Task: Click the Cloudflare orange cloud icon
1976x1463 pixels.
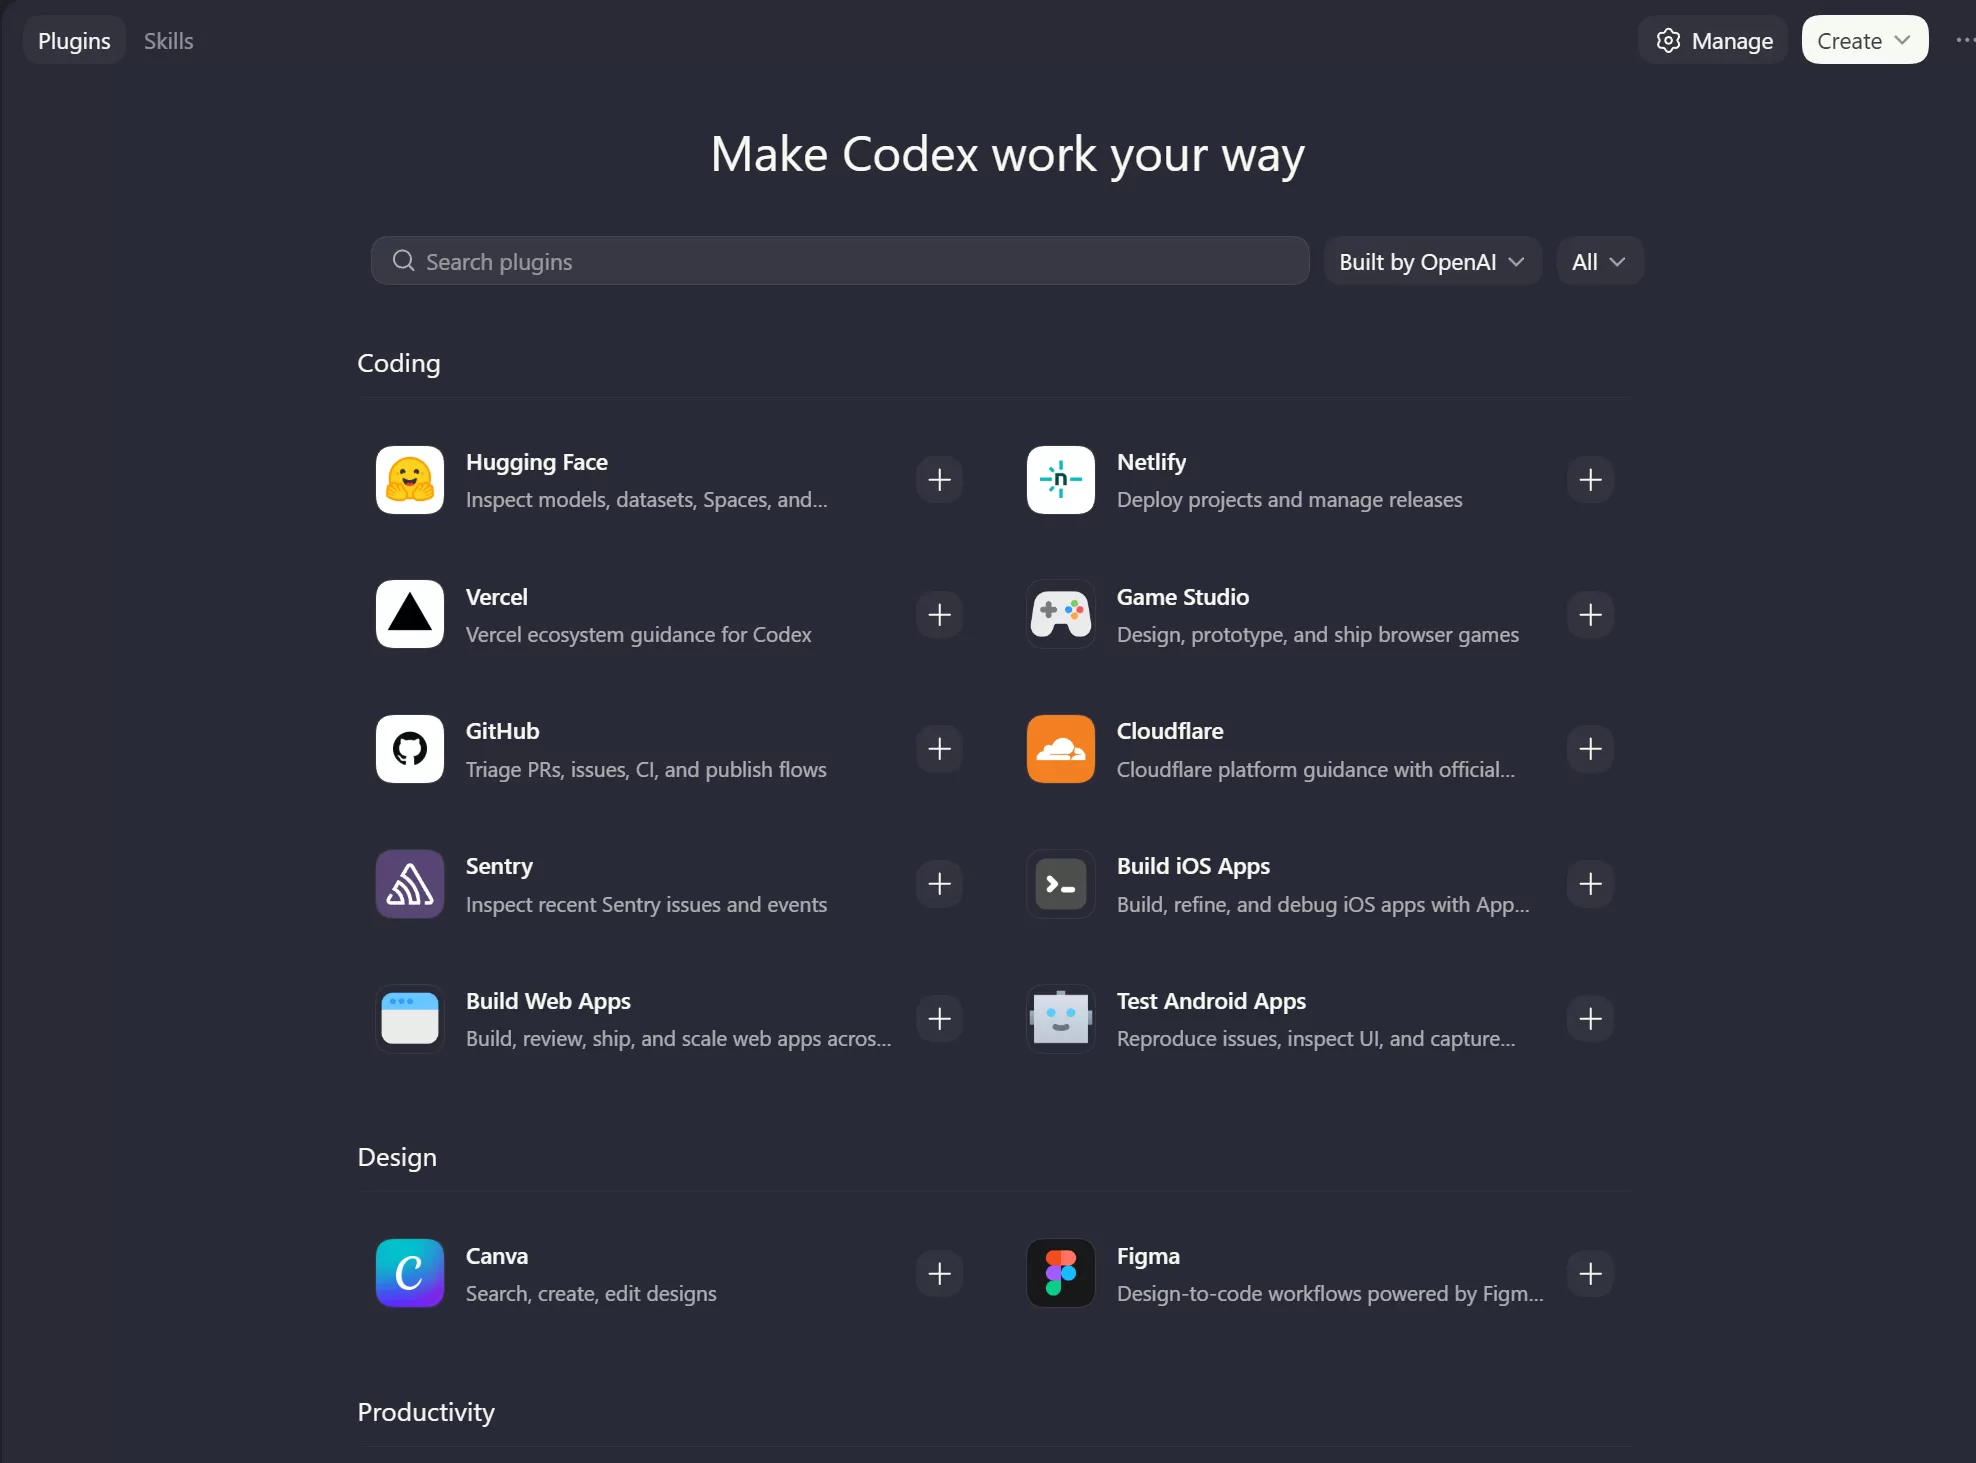Action: click(x=1060, y=749)
